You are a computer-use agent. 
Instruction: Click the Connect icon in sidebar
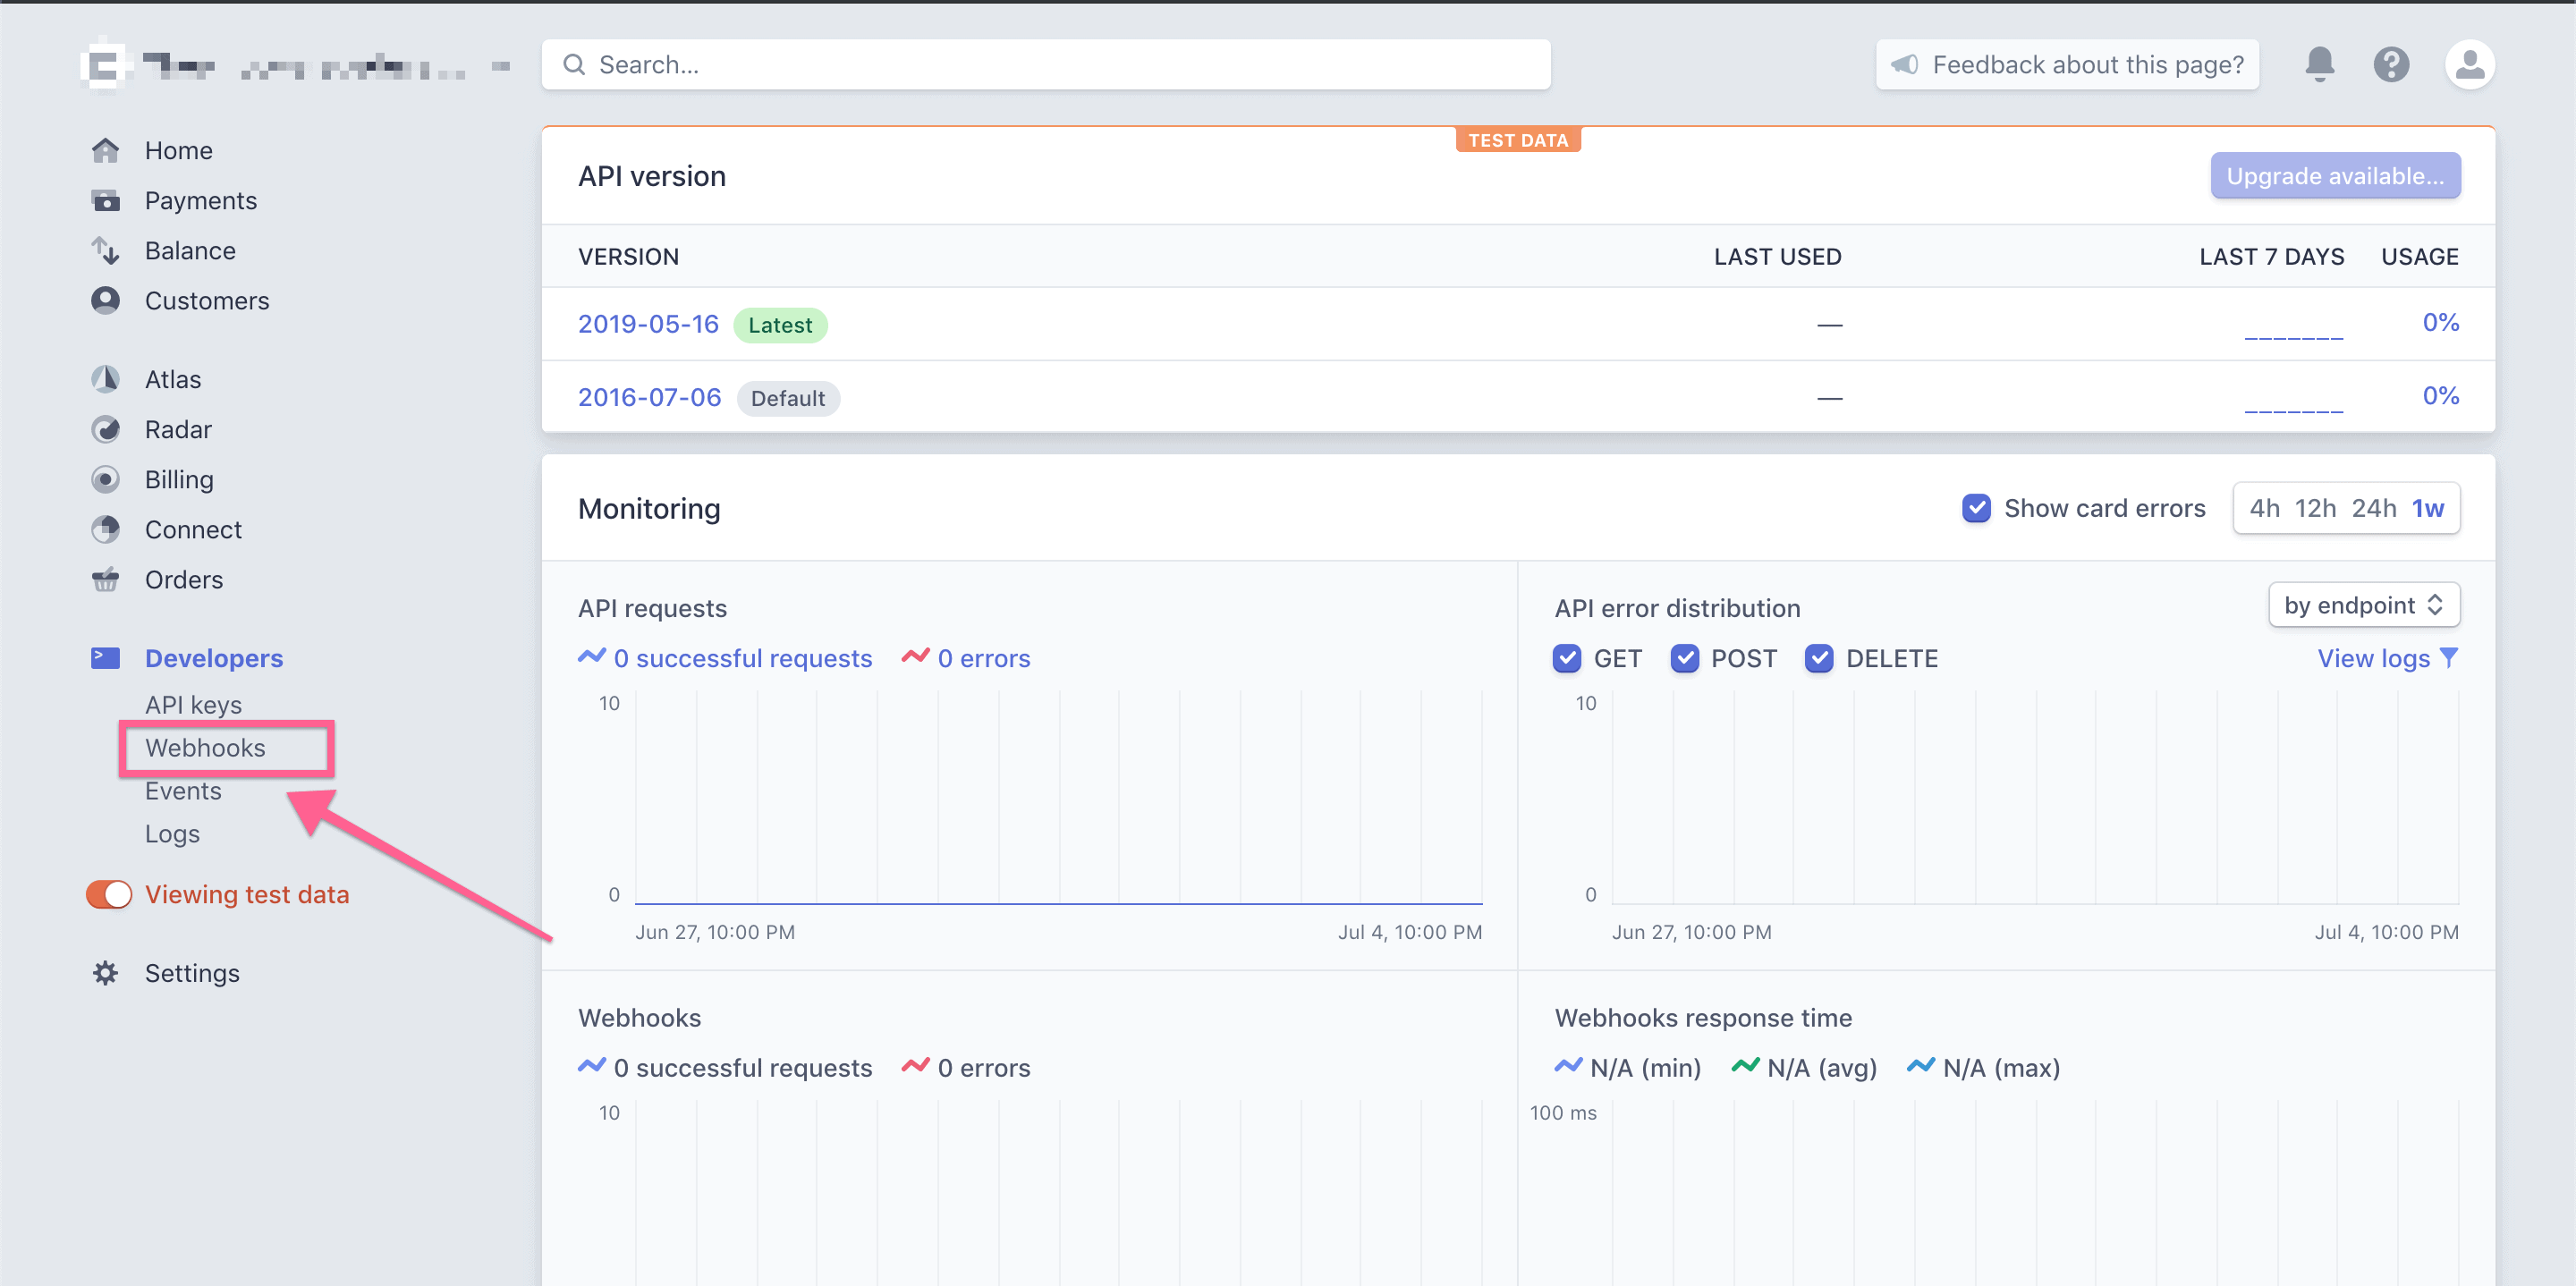[x=105, y=529]
